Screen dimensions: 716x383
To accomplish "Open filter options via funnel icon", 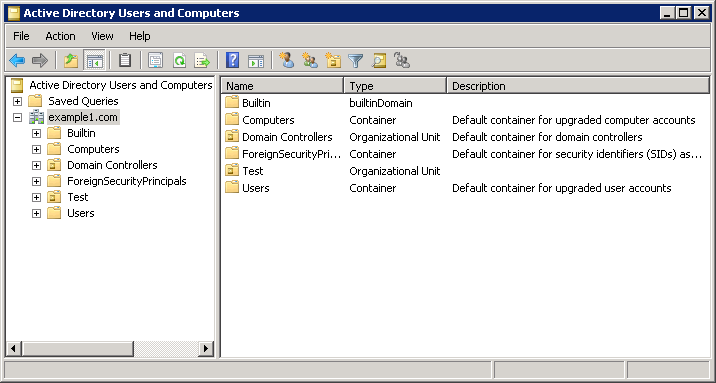I will pos(356,60).
